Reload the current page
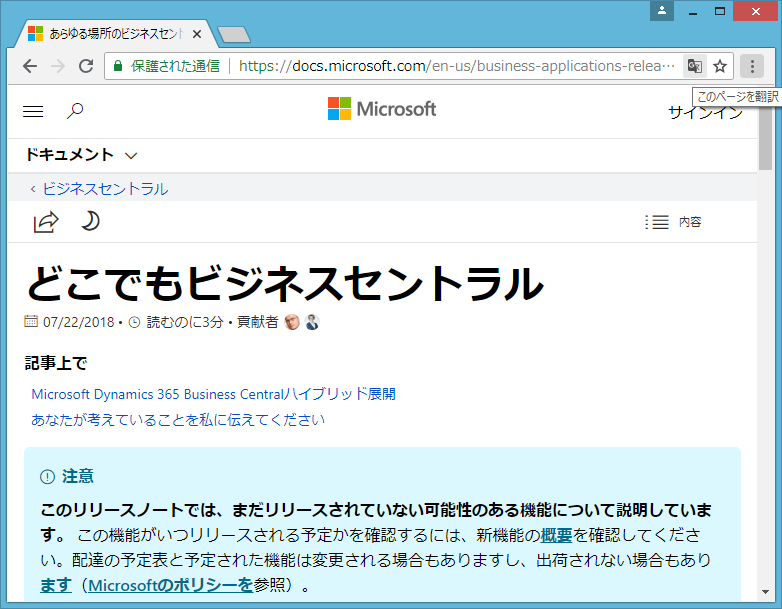The image size is (782, 609). [86, 66]
